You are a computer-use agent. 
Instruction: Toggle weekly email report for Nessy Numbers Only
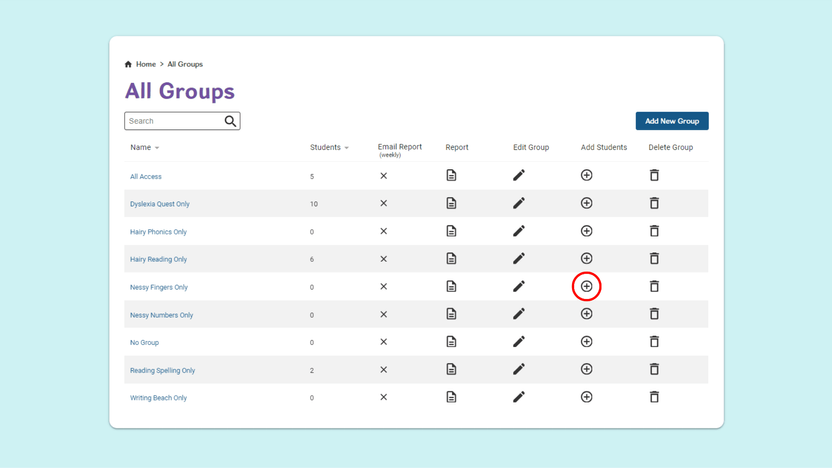click(384, 315)
